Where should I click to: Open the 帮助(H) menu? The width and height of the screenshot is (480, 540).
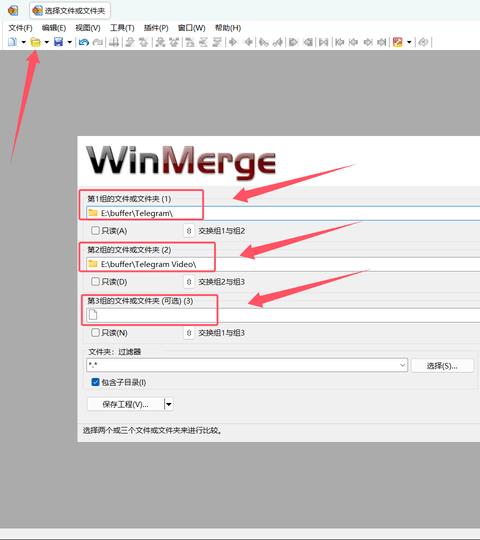click(x=228, y=28)
